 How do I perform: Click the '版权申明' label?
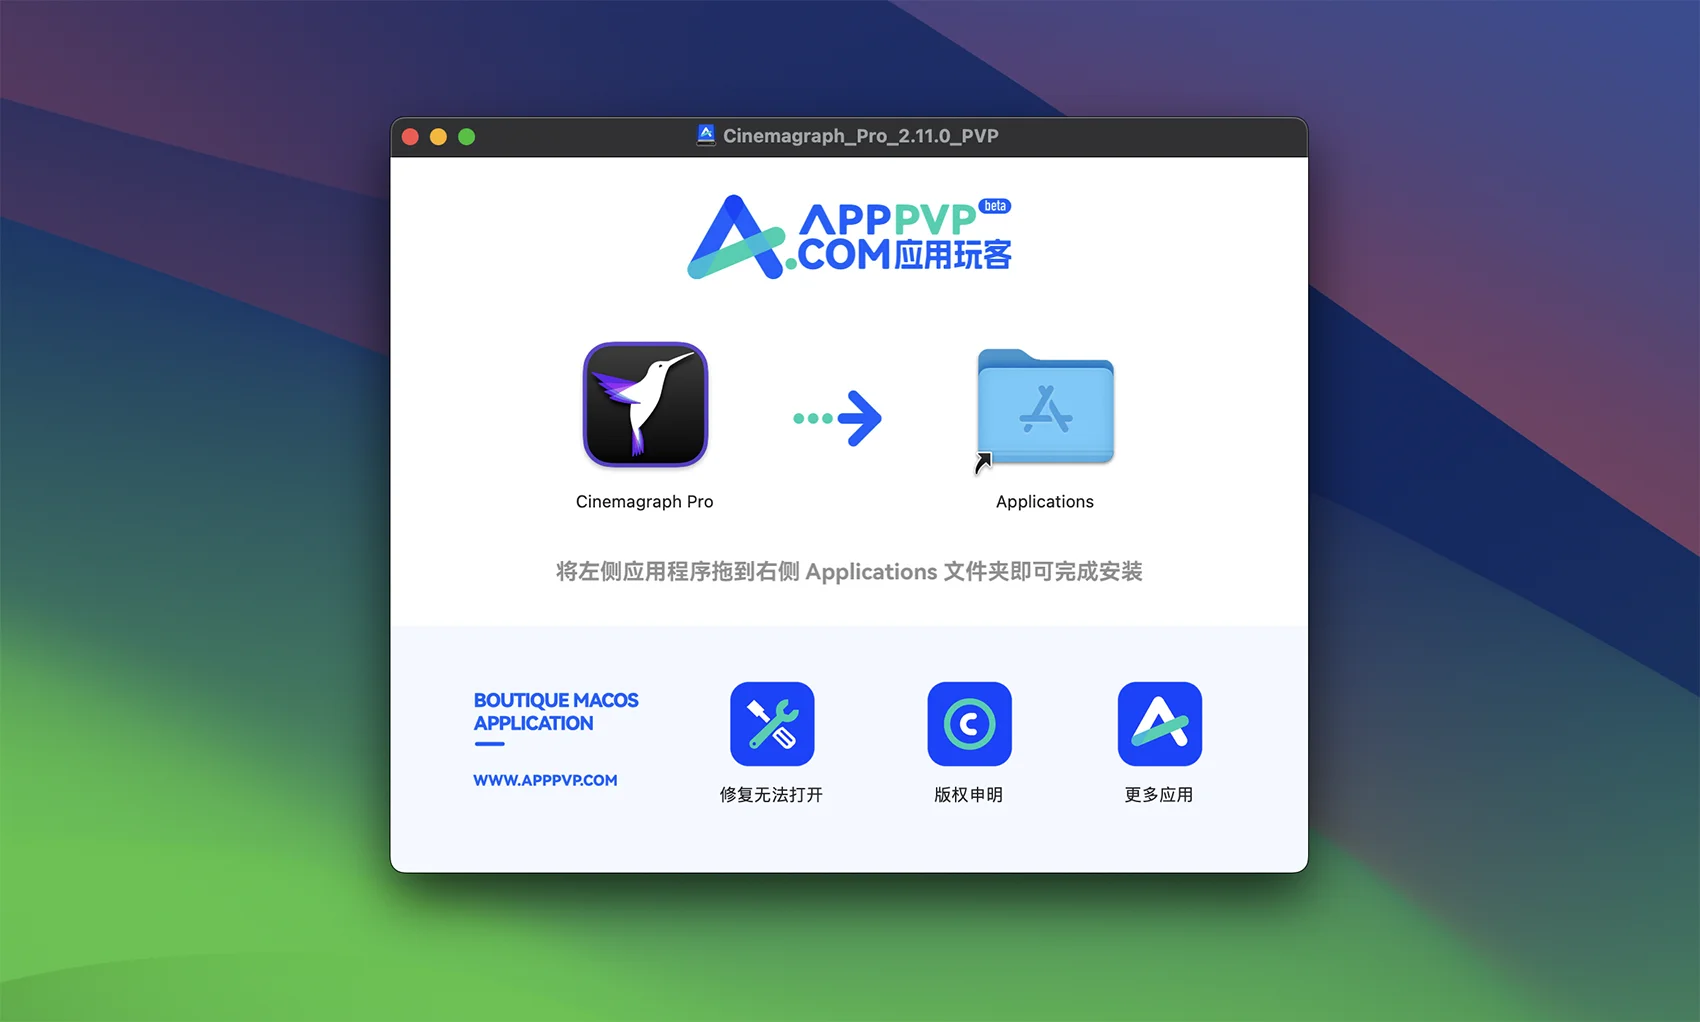pos(968,794)
